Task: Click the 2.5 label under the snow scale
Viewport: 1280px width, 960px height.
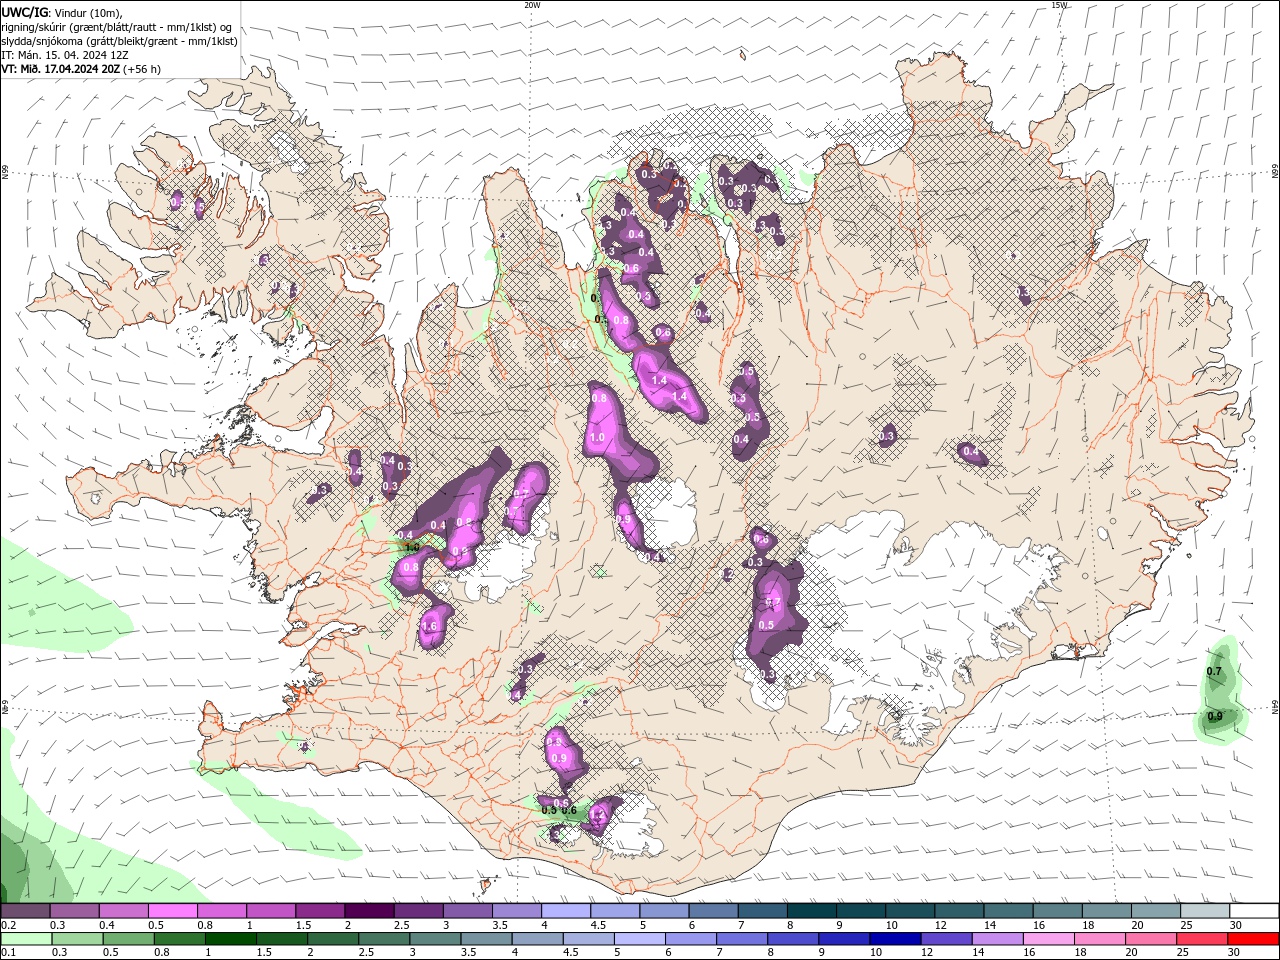Action: click(401, 925)
